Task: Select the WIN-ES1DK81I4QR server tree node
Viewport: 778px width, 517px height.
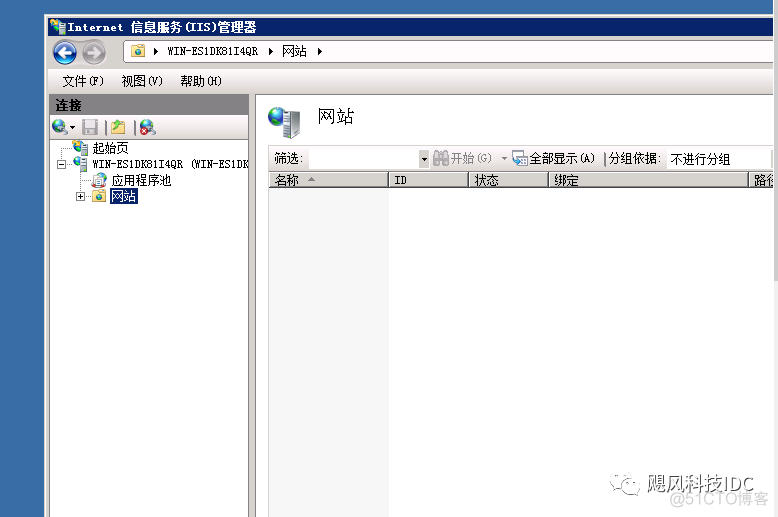Action: click(170, 164)
